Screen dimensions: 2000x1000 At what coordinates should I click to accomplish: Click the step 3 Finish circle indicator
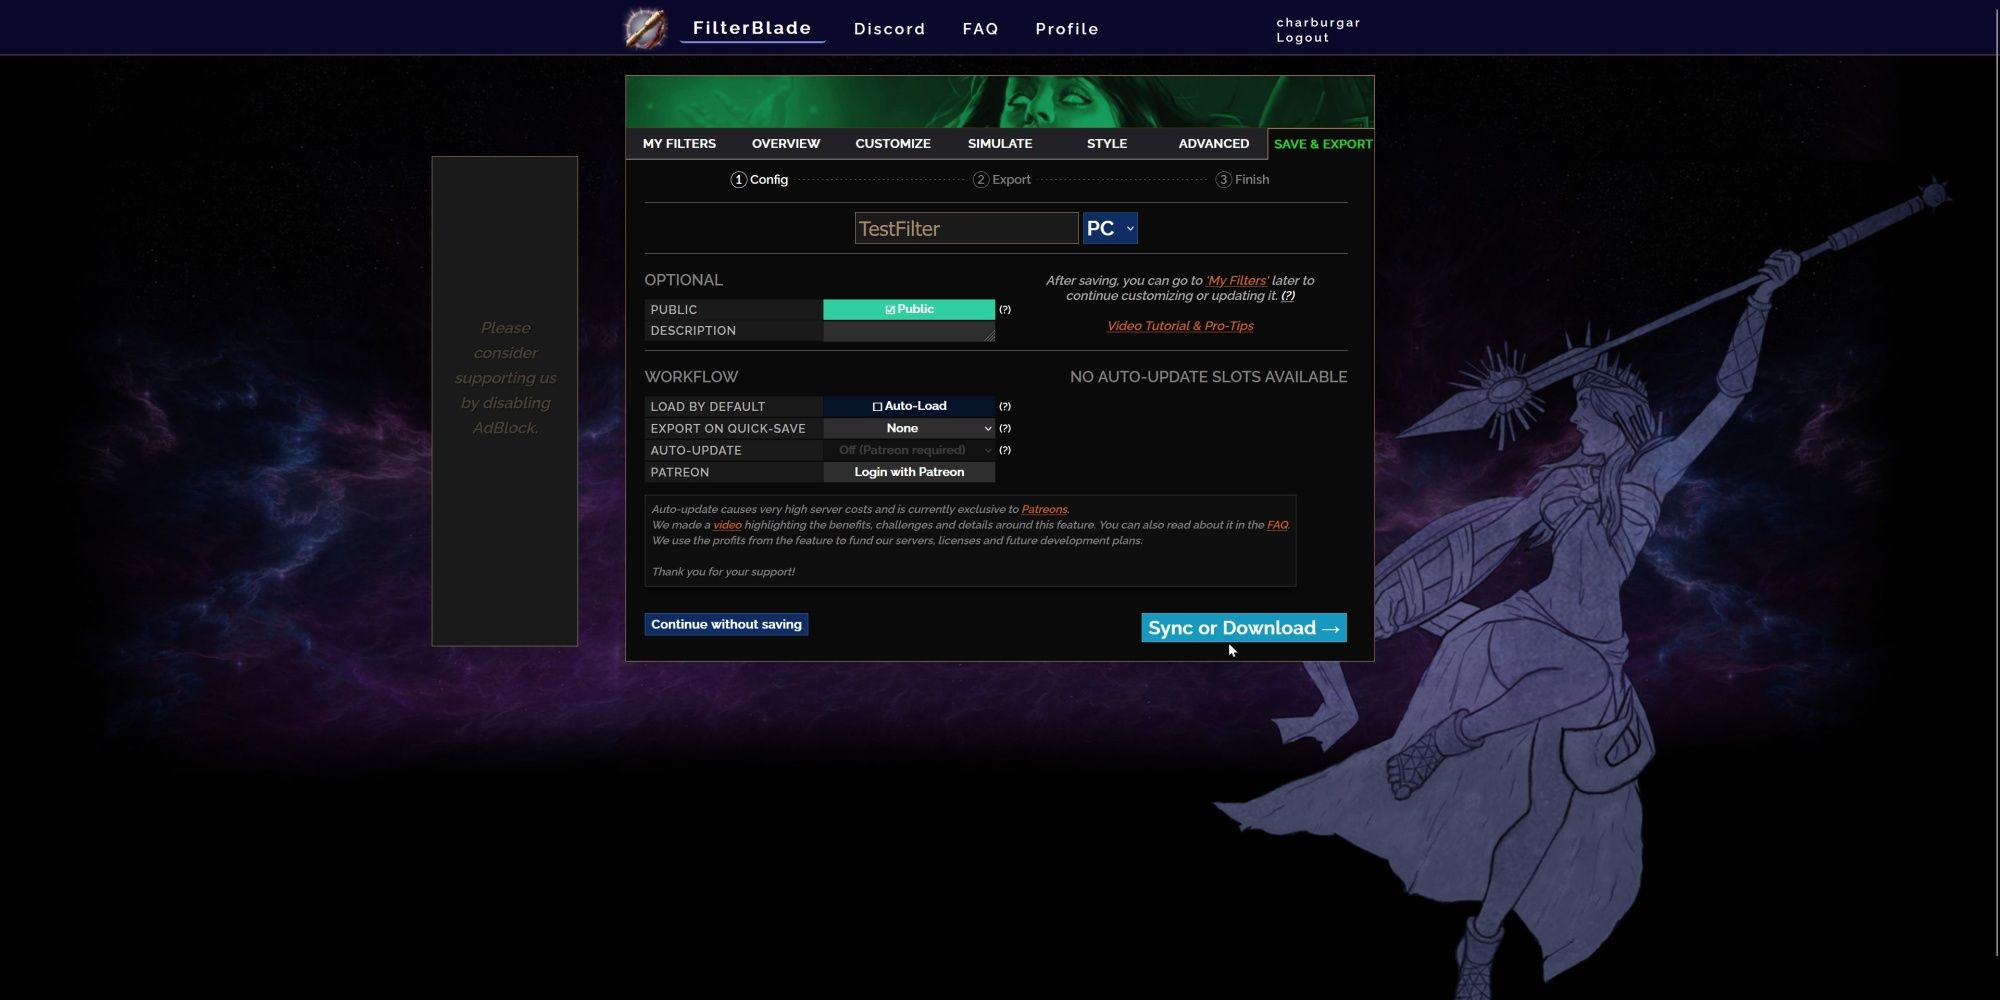point(1223,179)
